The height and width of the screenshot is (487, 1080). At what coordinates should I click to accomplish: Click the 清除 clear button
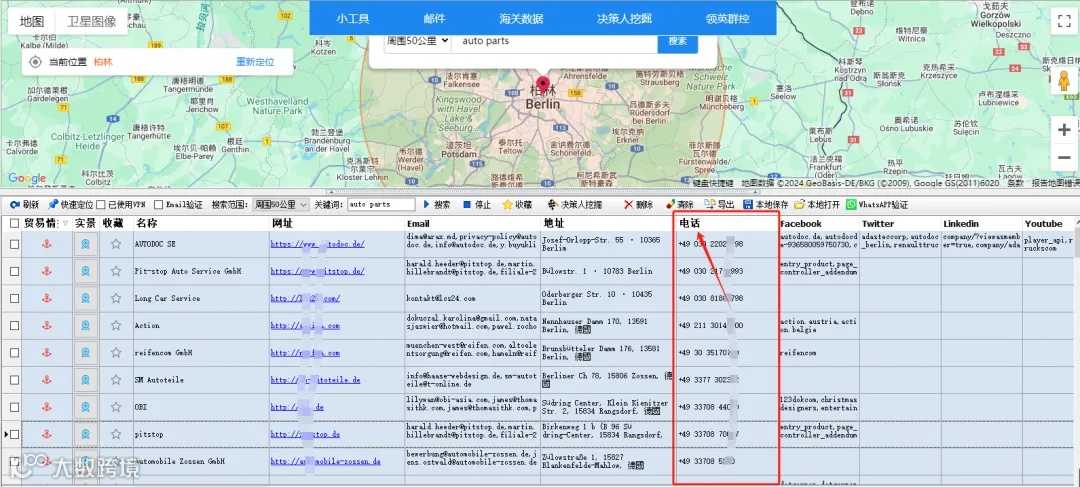coord(679,205)
